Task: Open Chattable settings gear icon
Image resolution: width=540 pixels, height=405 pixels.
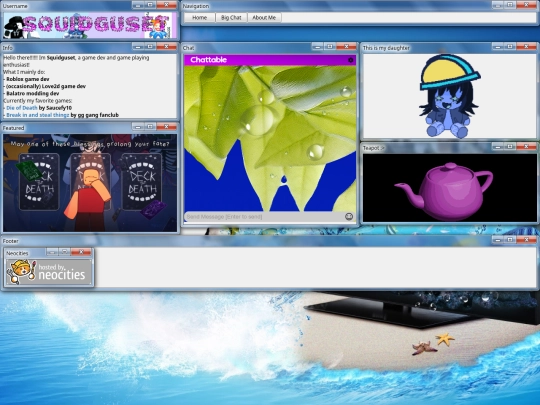Action: (351, 60)
